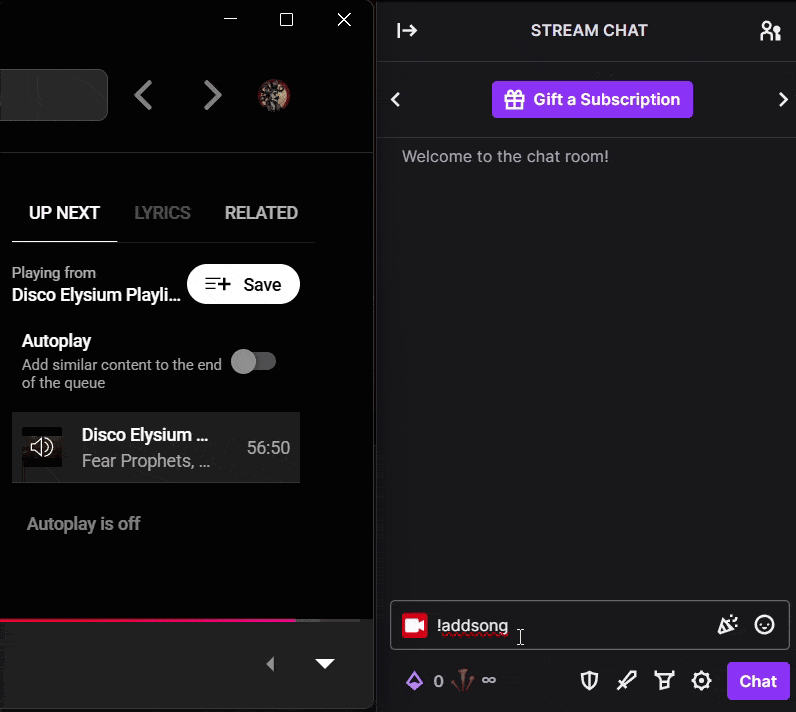Click the speaker thumbnail of playing track
796x712 pixels.
coord(42,447)
